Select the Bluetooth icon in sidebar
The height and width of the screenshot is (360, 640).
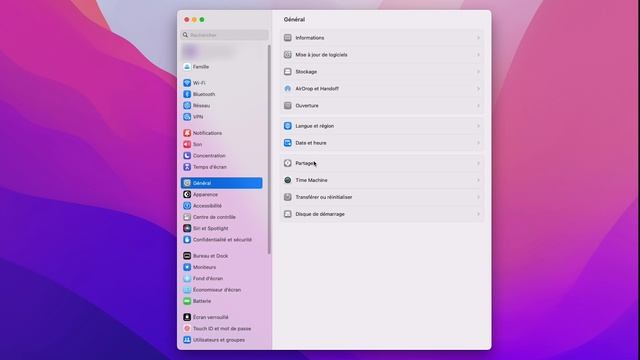click(187, 94)
